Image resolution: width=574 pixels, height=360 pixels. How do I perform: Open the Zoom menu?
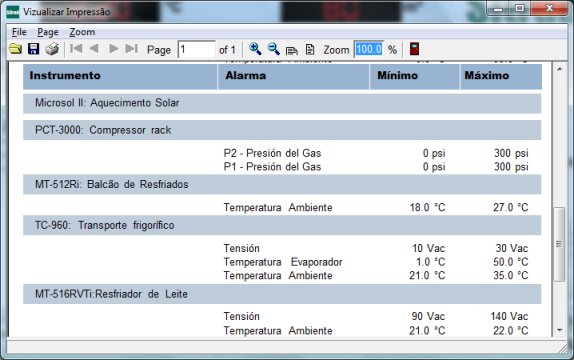82,32
